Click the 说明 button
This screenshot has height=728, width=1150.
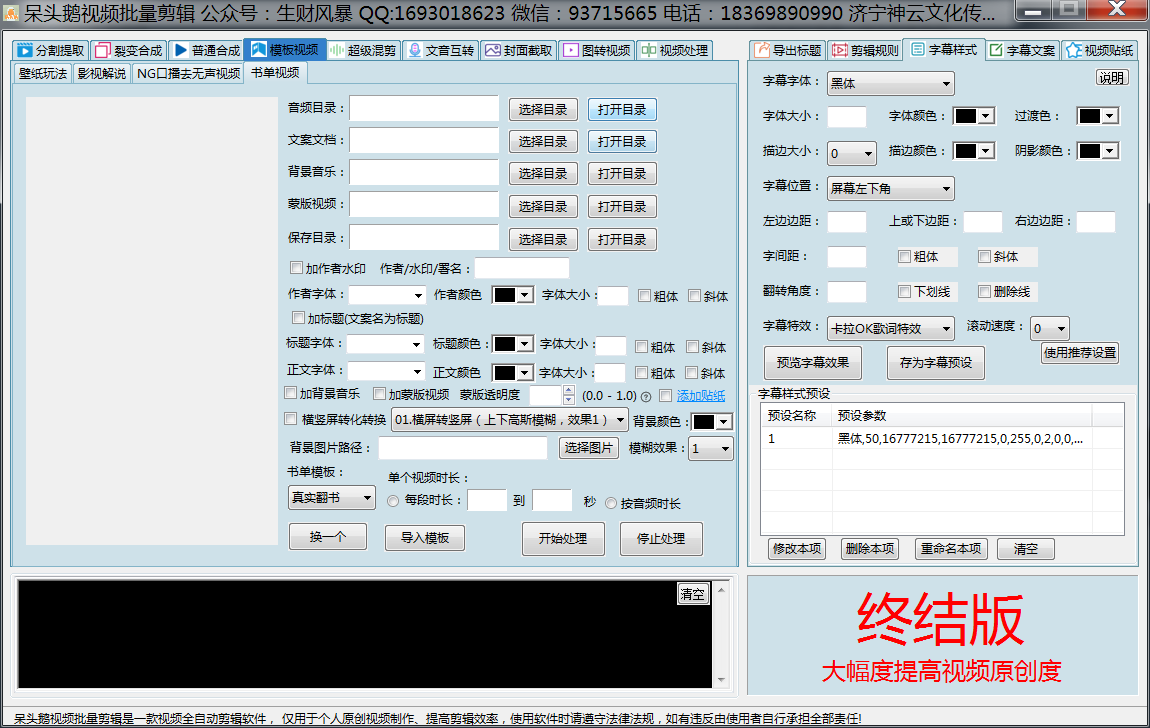click(1112, 78)
